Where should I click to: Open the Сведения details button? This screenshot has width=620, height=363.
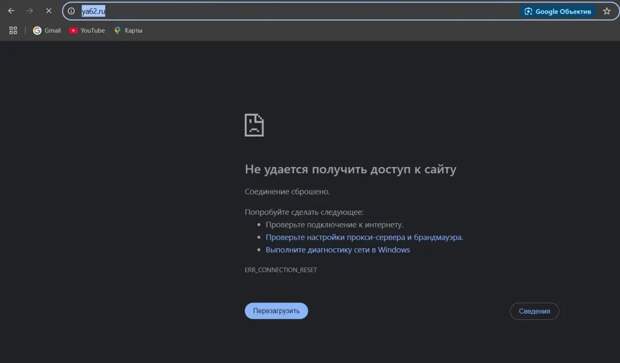[534, 311]
